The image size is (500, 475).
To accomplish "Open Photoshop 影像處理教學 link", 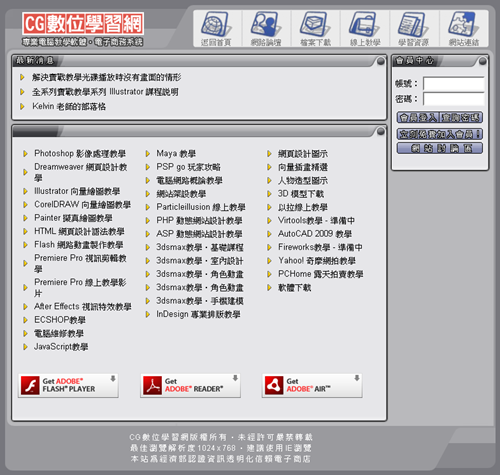I will click(x=80, y=153).
